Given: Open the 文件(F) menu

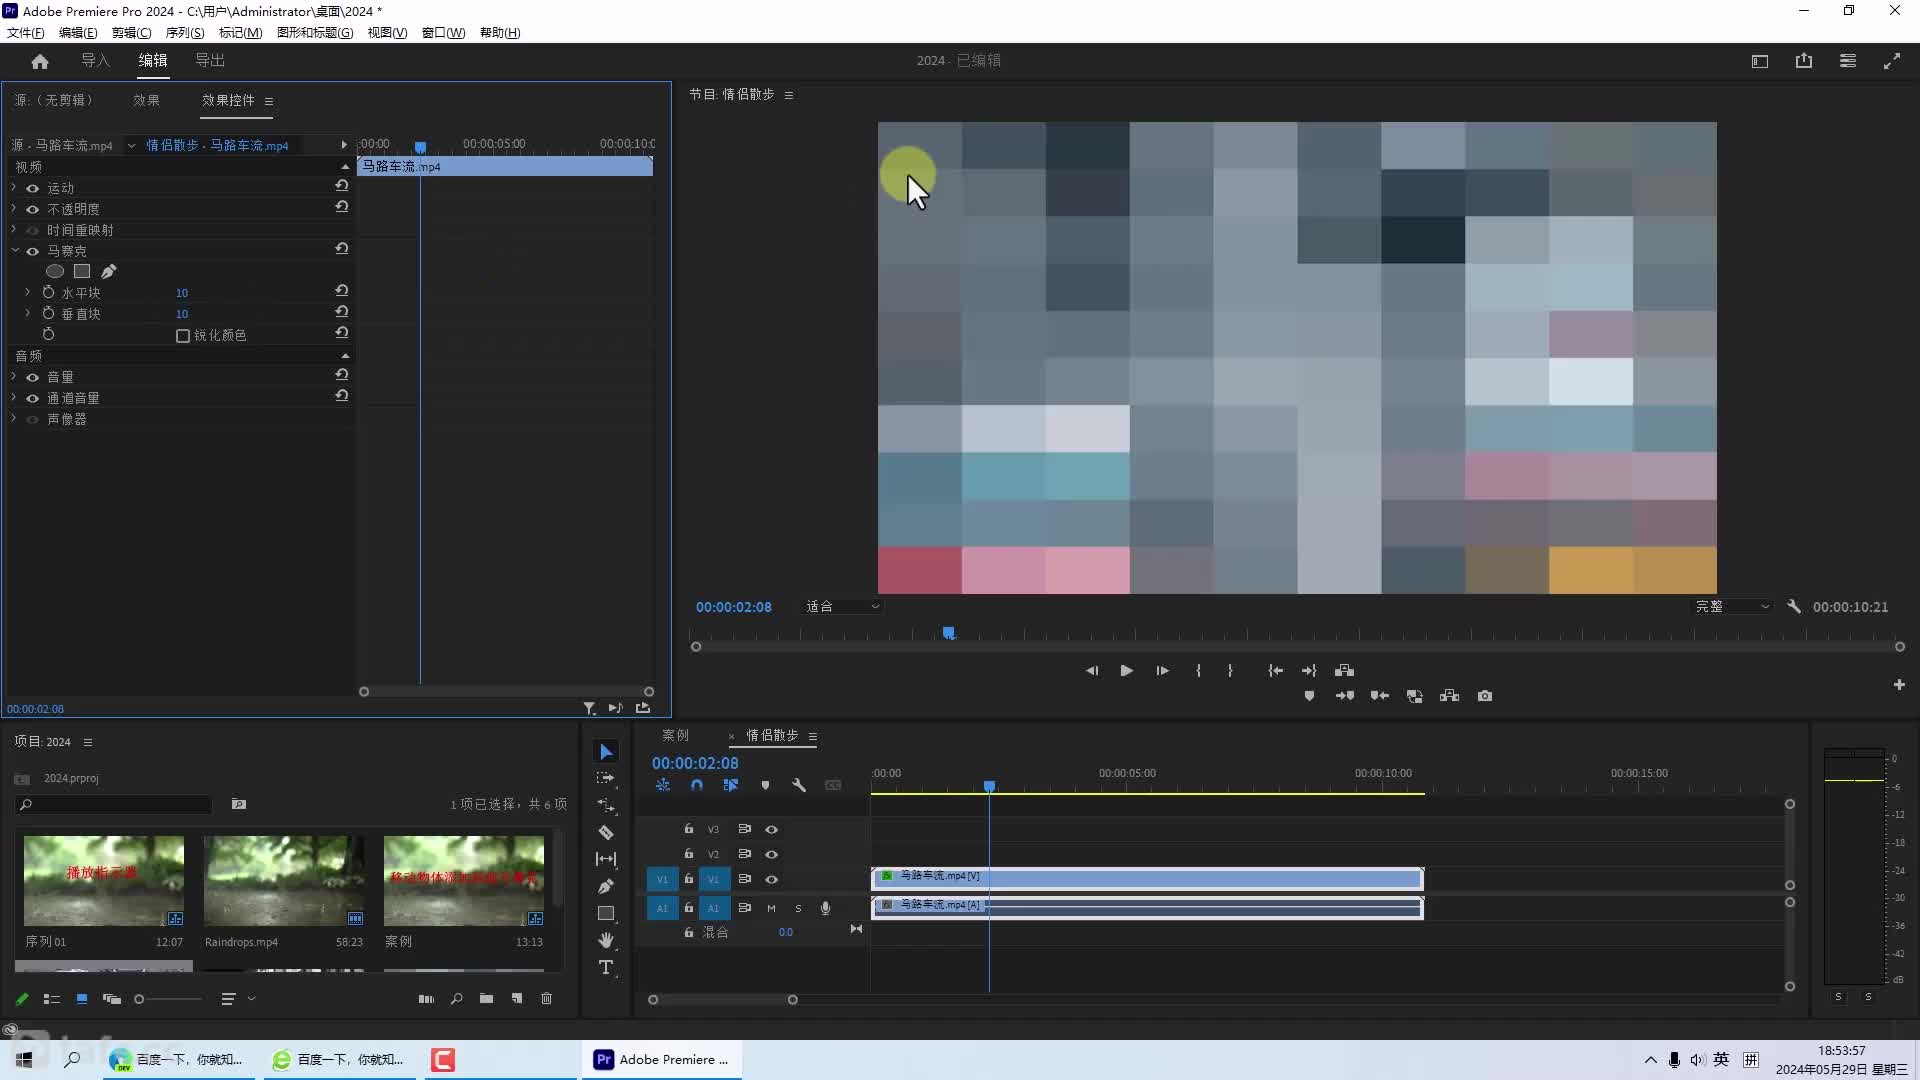Looking at the screenshot, I should click(x=25, y=33).
